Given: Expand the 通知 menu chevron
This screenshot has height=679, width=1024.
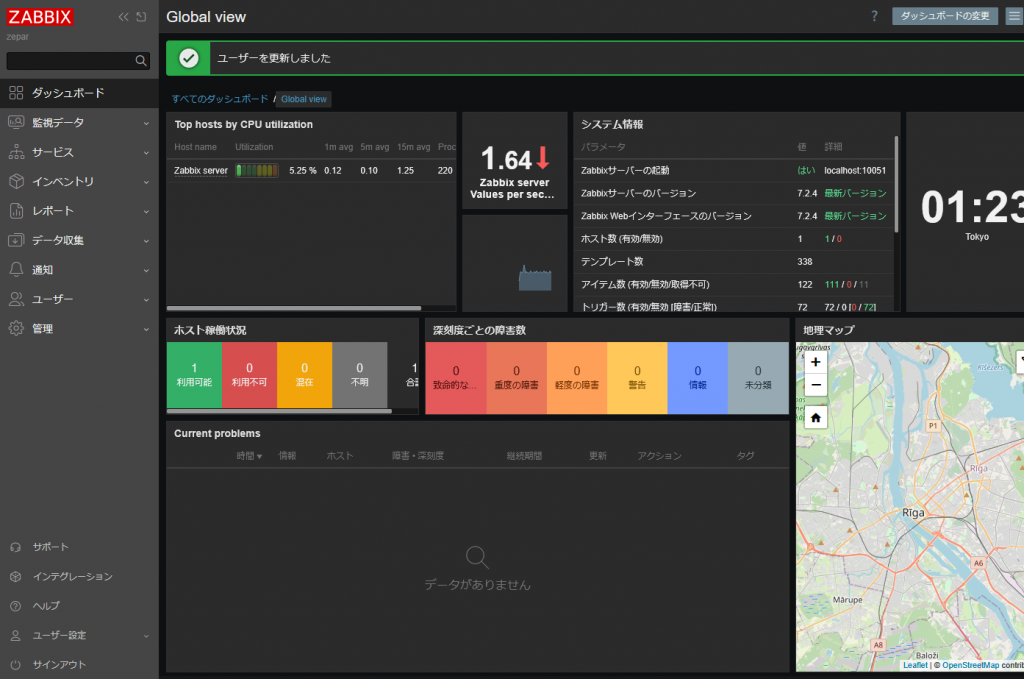Looking at the screenshot, I should 146,270.
